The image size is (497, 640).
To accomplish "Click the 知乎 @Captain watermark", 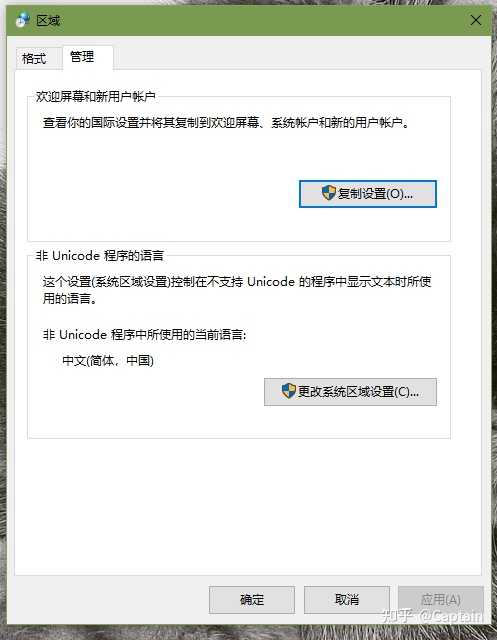I will [432, 616].
